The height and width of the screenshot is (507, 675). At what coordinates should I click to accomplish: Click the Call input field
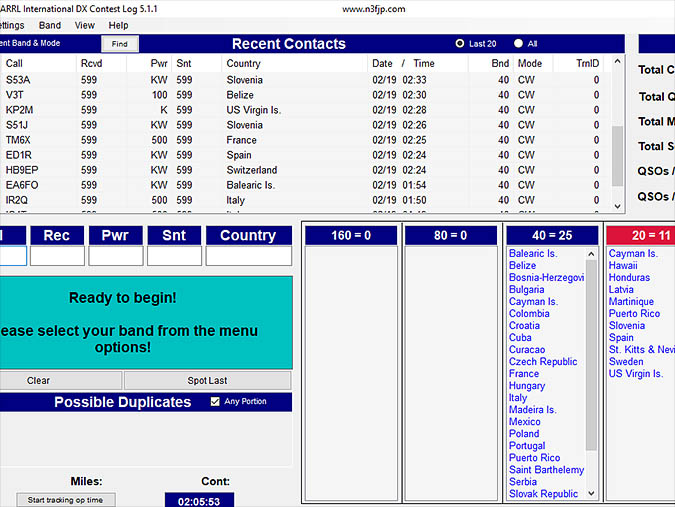13,256
